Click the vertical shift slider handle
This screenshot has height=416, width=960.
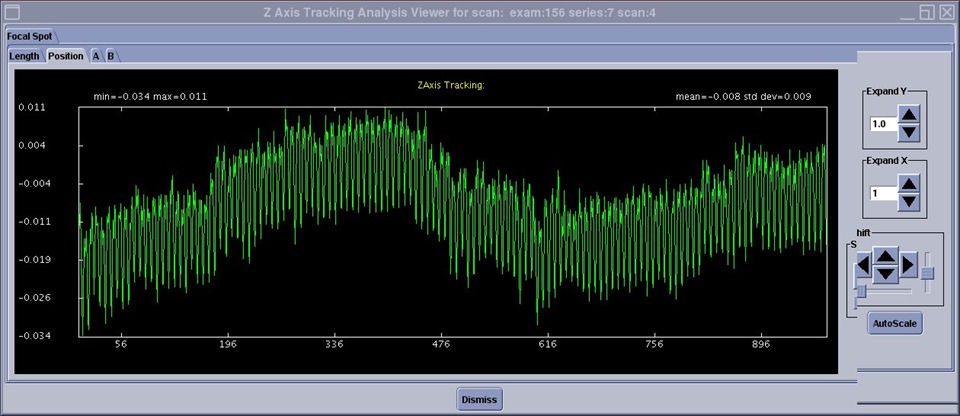[x=928, y=273]
